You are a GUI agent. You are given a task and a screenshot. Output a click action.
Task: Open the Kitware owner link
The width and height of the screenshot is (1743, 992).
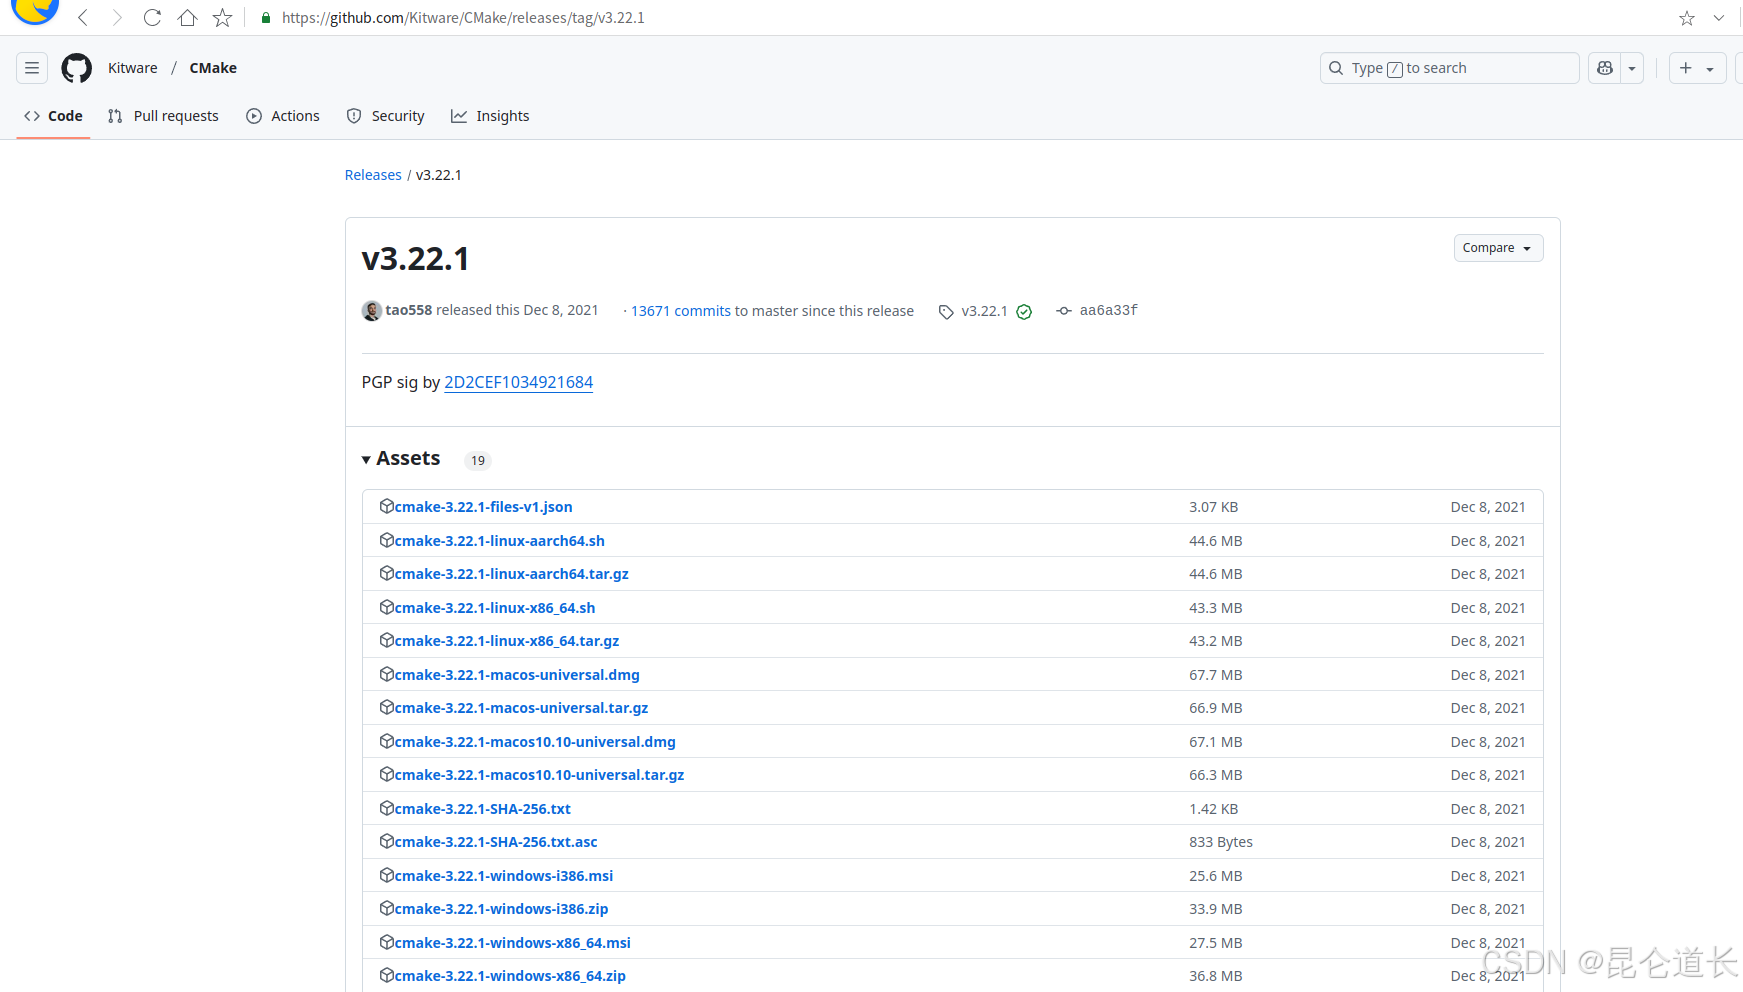[133, 68]
